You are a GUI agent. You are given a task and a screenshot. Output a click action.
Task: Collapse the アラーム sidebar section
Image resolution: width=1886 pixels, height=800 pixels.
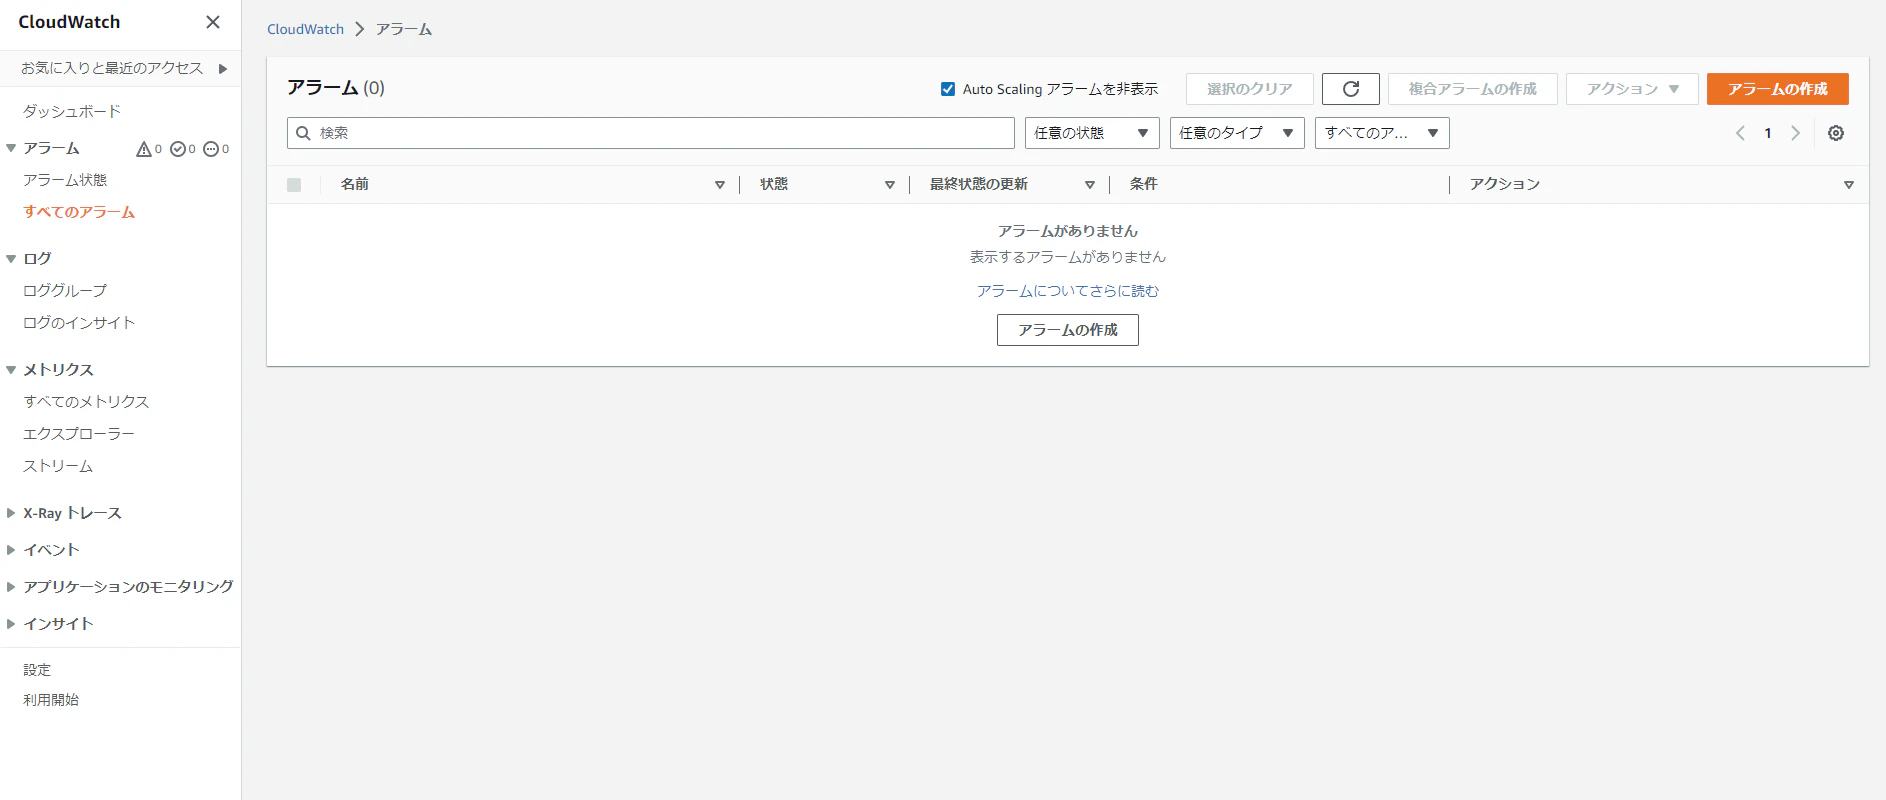(x=11, y=148)
